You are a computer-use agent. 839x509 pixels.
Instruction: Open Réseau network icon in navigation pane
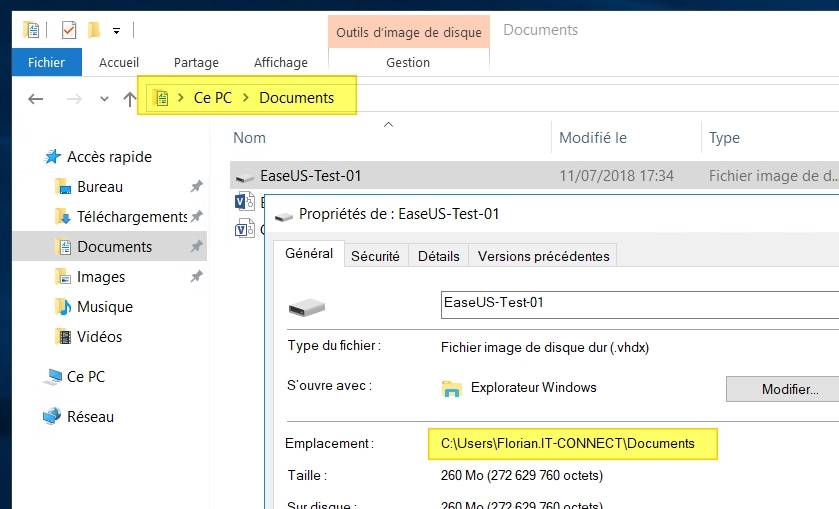(52, 417)
